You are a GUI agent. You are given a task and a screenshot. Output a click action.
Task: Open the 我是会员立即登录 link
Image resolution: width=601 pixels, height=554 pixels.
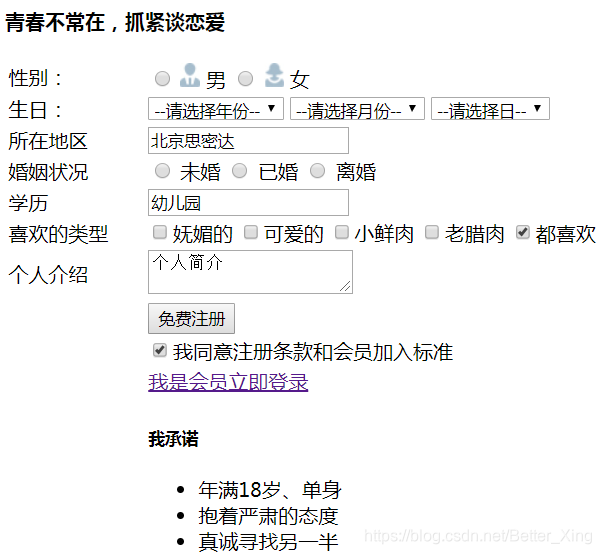[x=228, y=382]
